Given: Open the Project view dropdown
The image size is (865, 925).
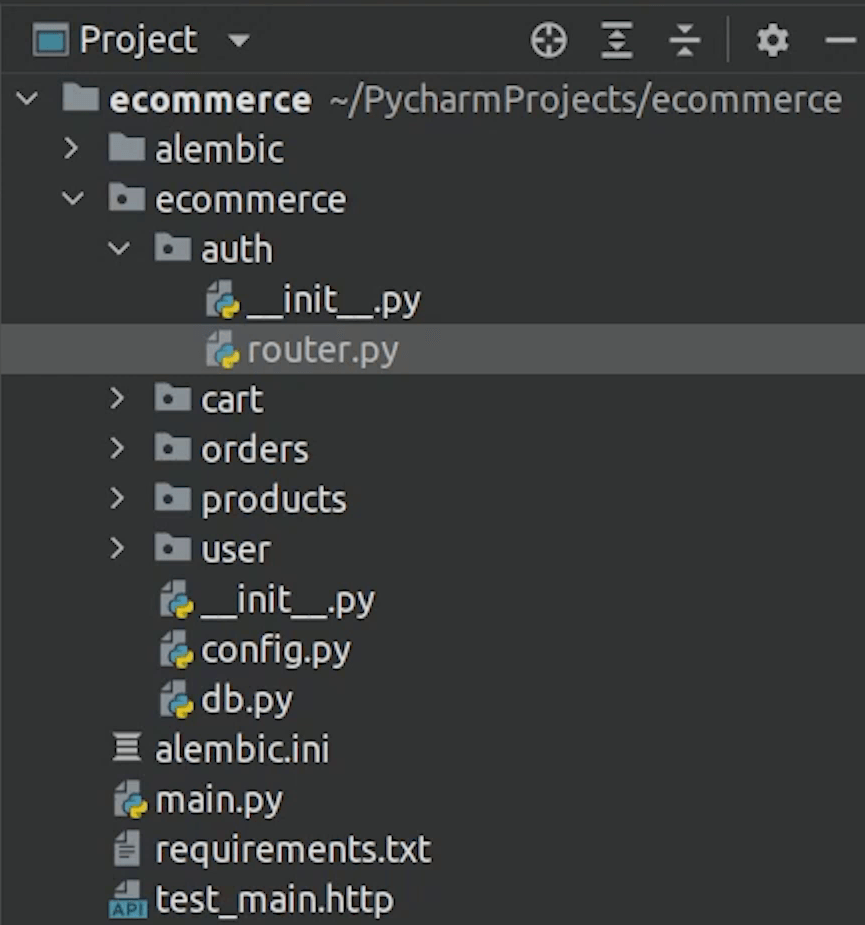Looking at the screenshot, I should click(238, 41).
